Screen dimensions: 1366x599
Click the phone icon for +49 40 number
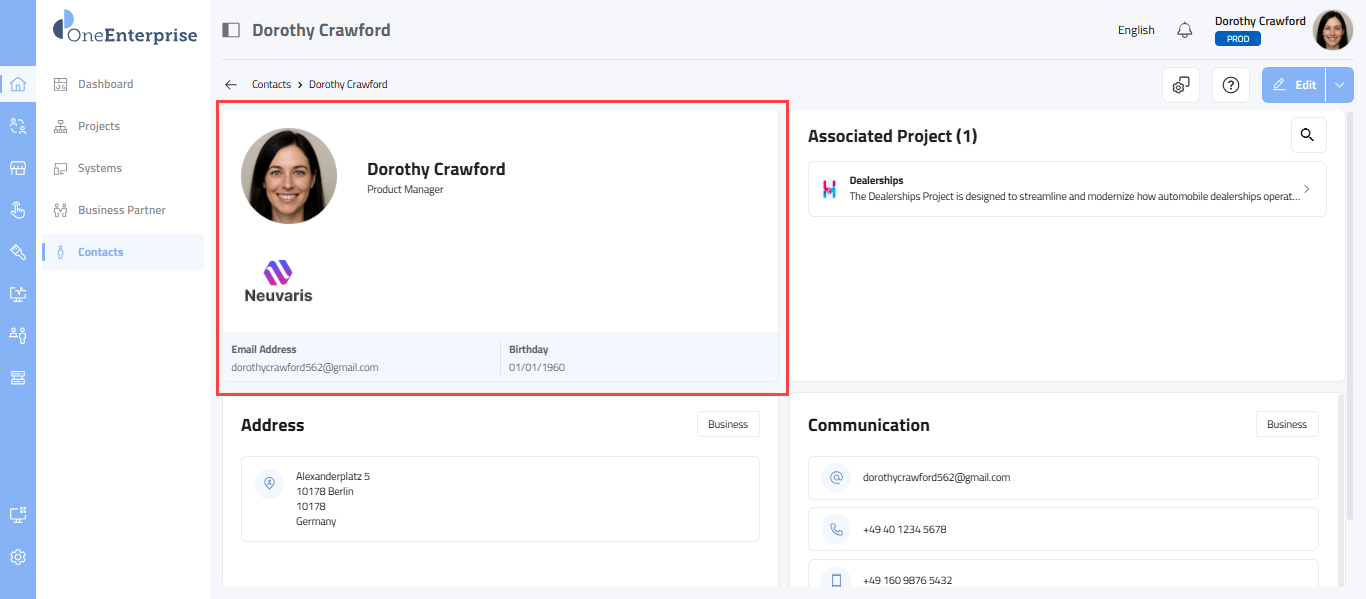point(836,529)
